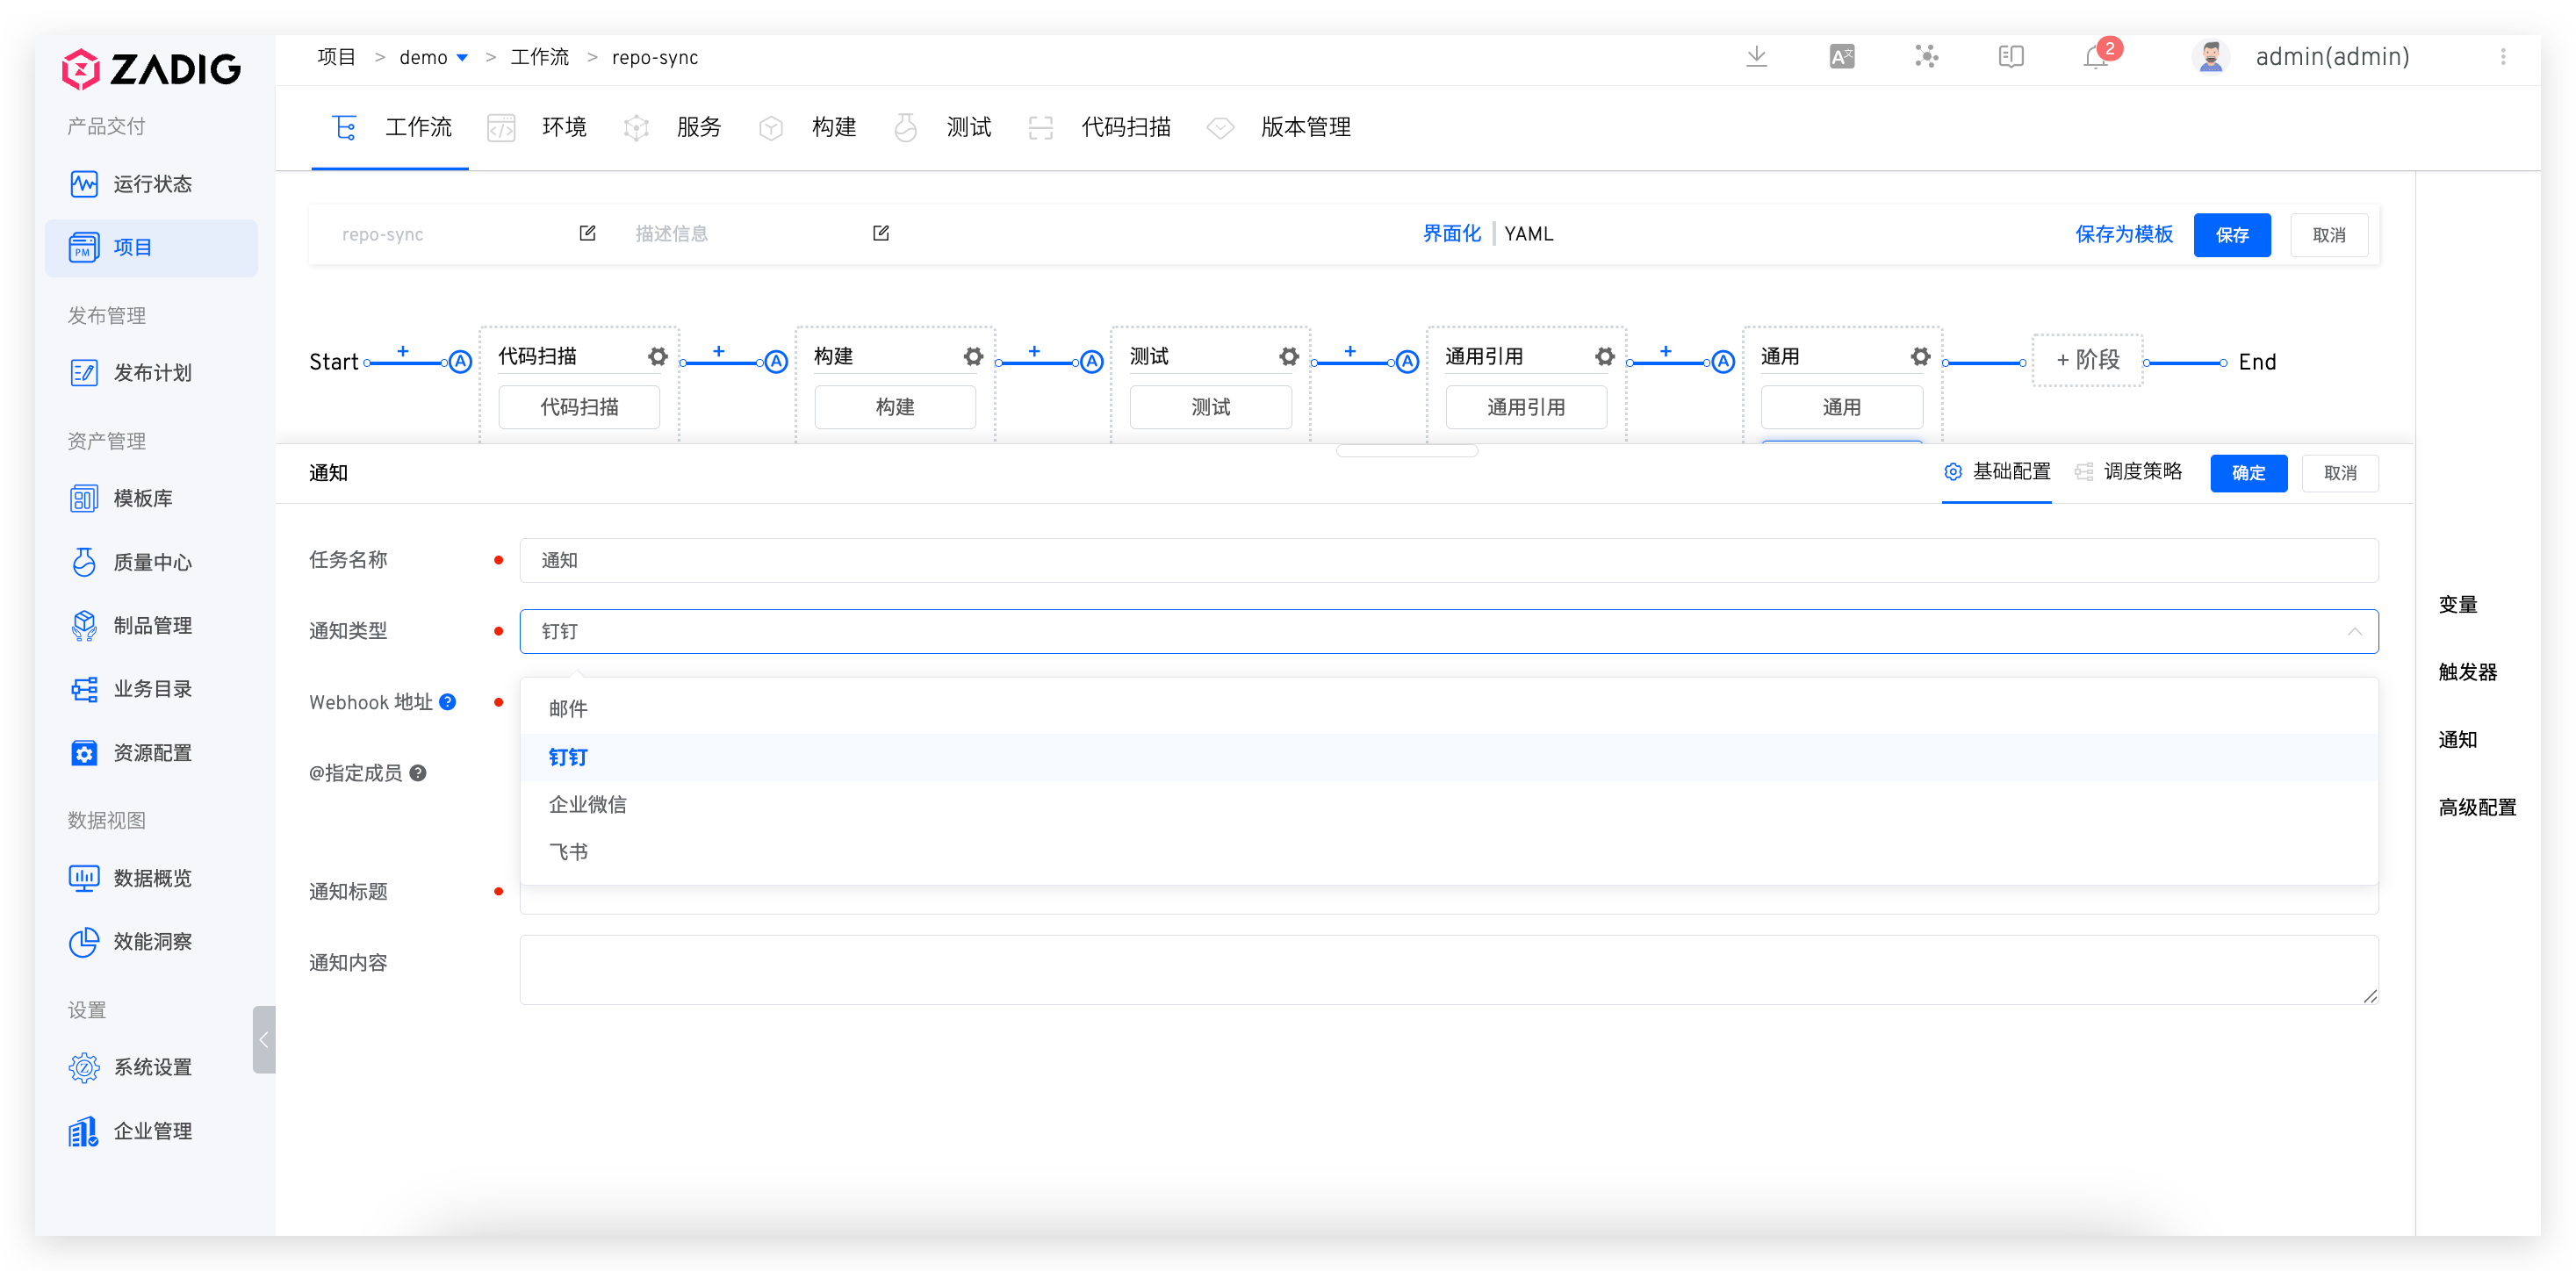2576x1271 pixels.
Task: Click the @指定成员 help question icon
Action: coord(418,773)
